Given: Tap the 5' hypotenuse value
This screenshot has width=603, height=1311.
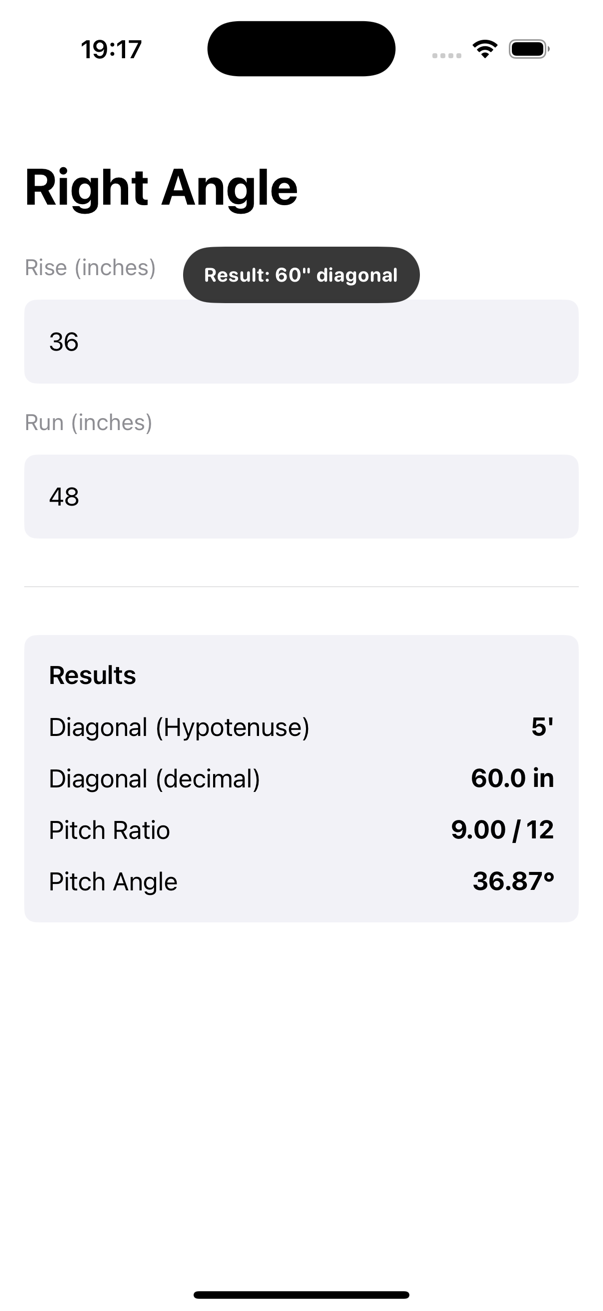Looking at the screenshot, I should (542, 728).
